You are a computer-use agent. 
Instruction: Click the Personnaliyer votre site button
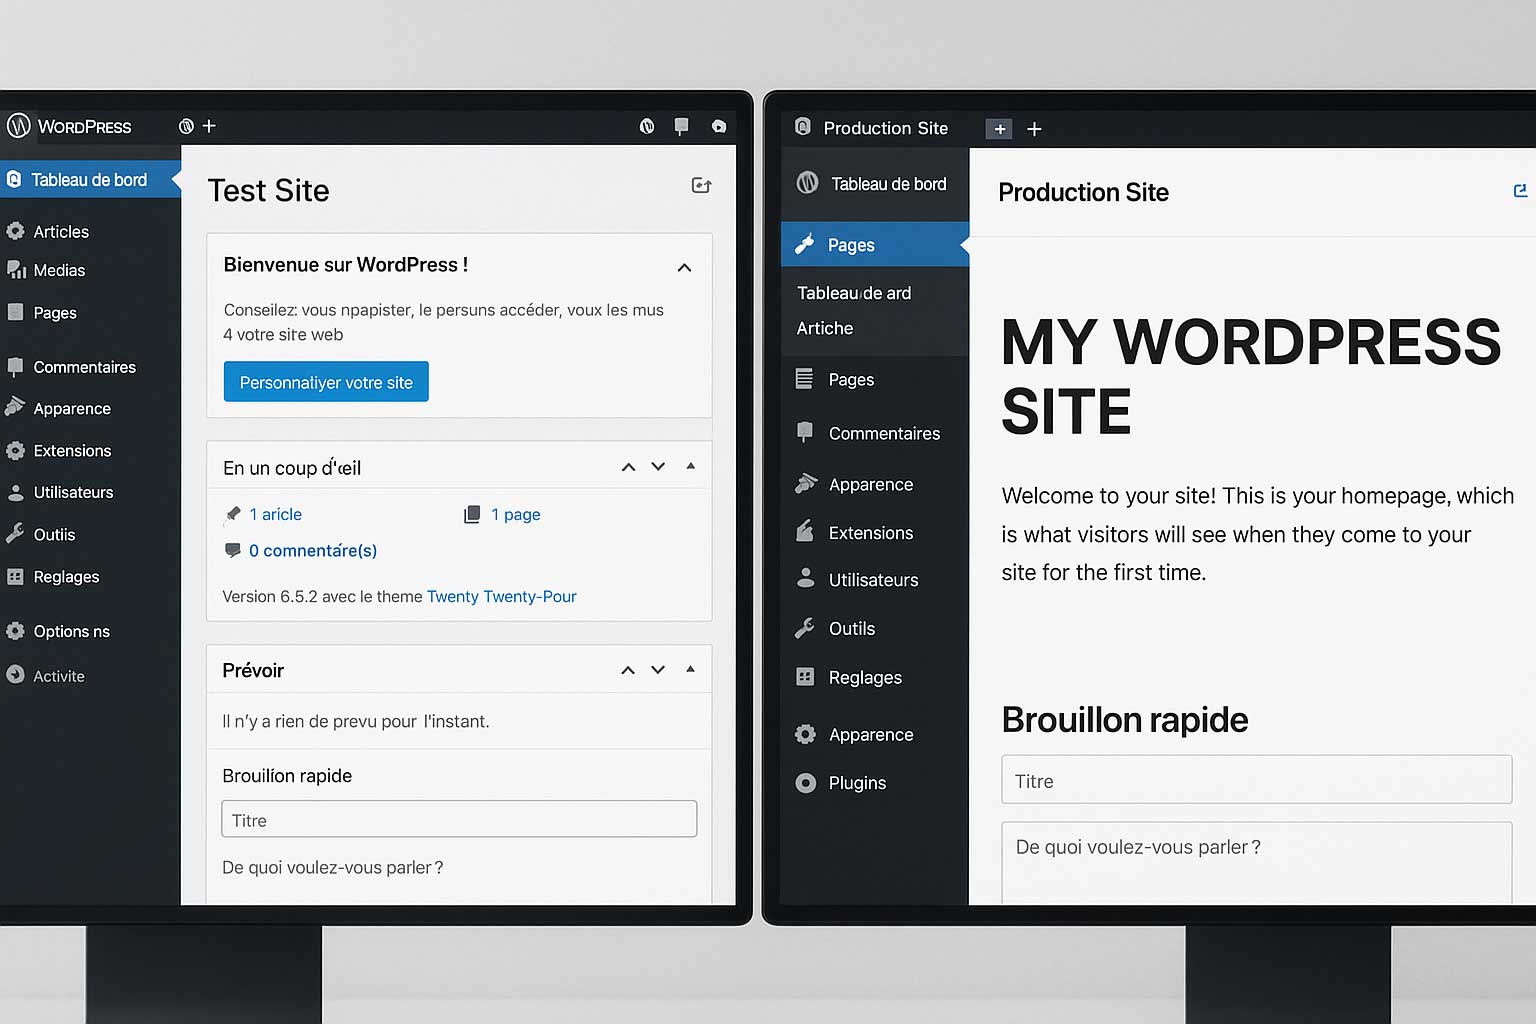coord(325,381)
